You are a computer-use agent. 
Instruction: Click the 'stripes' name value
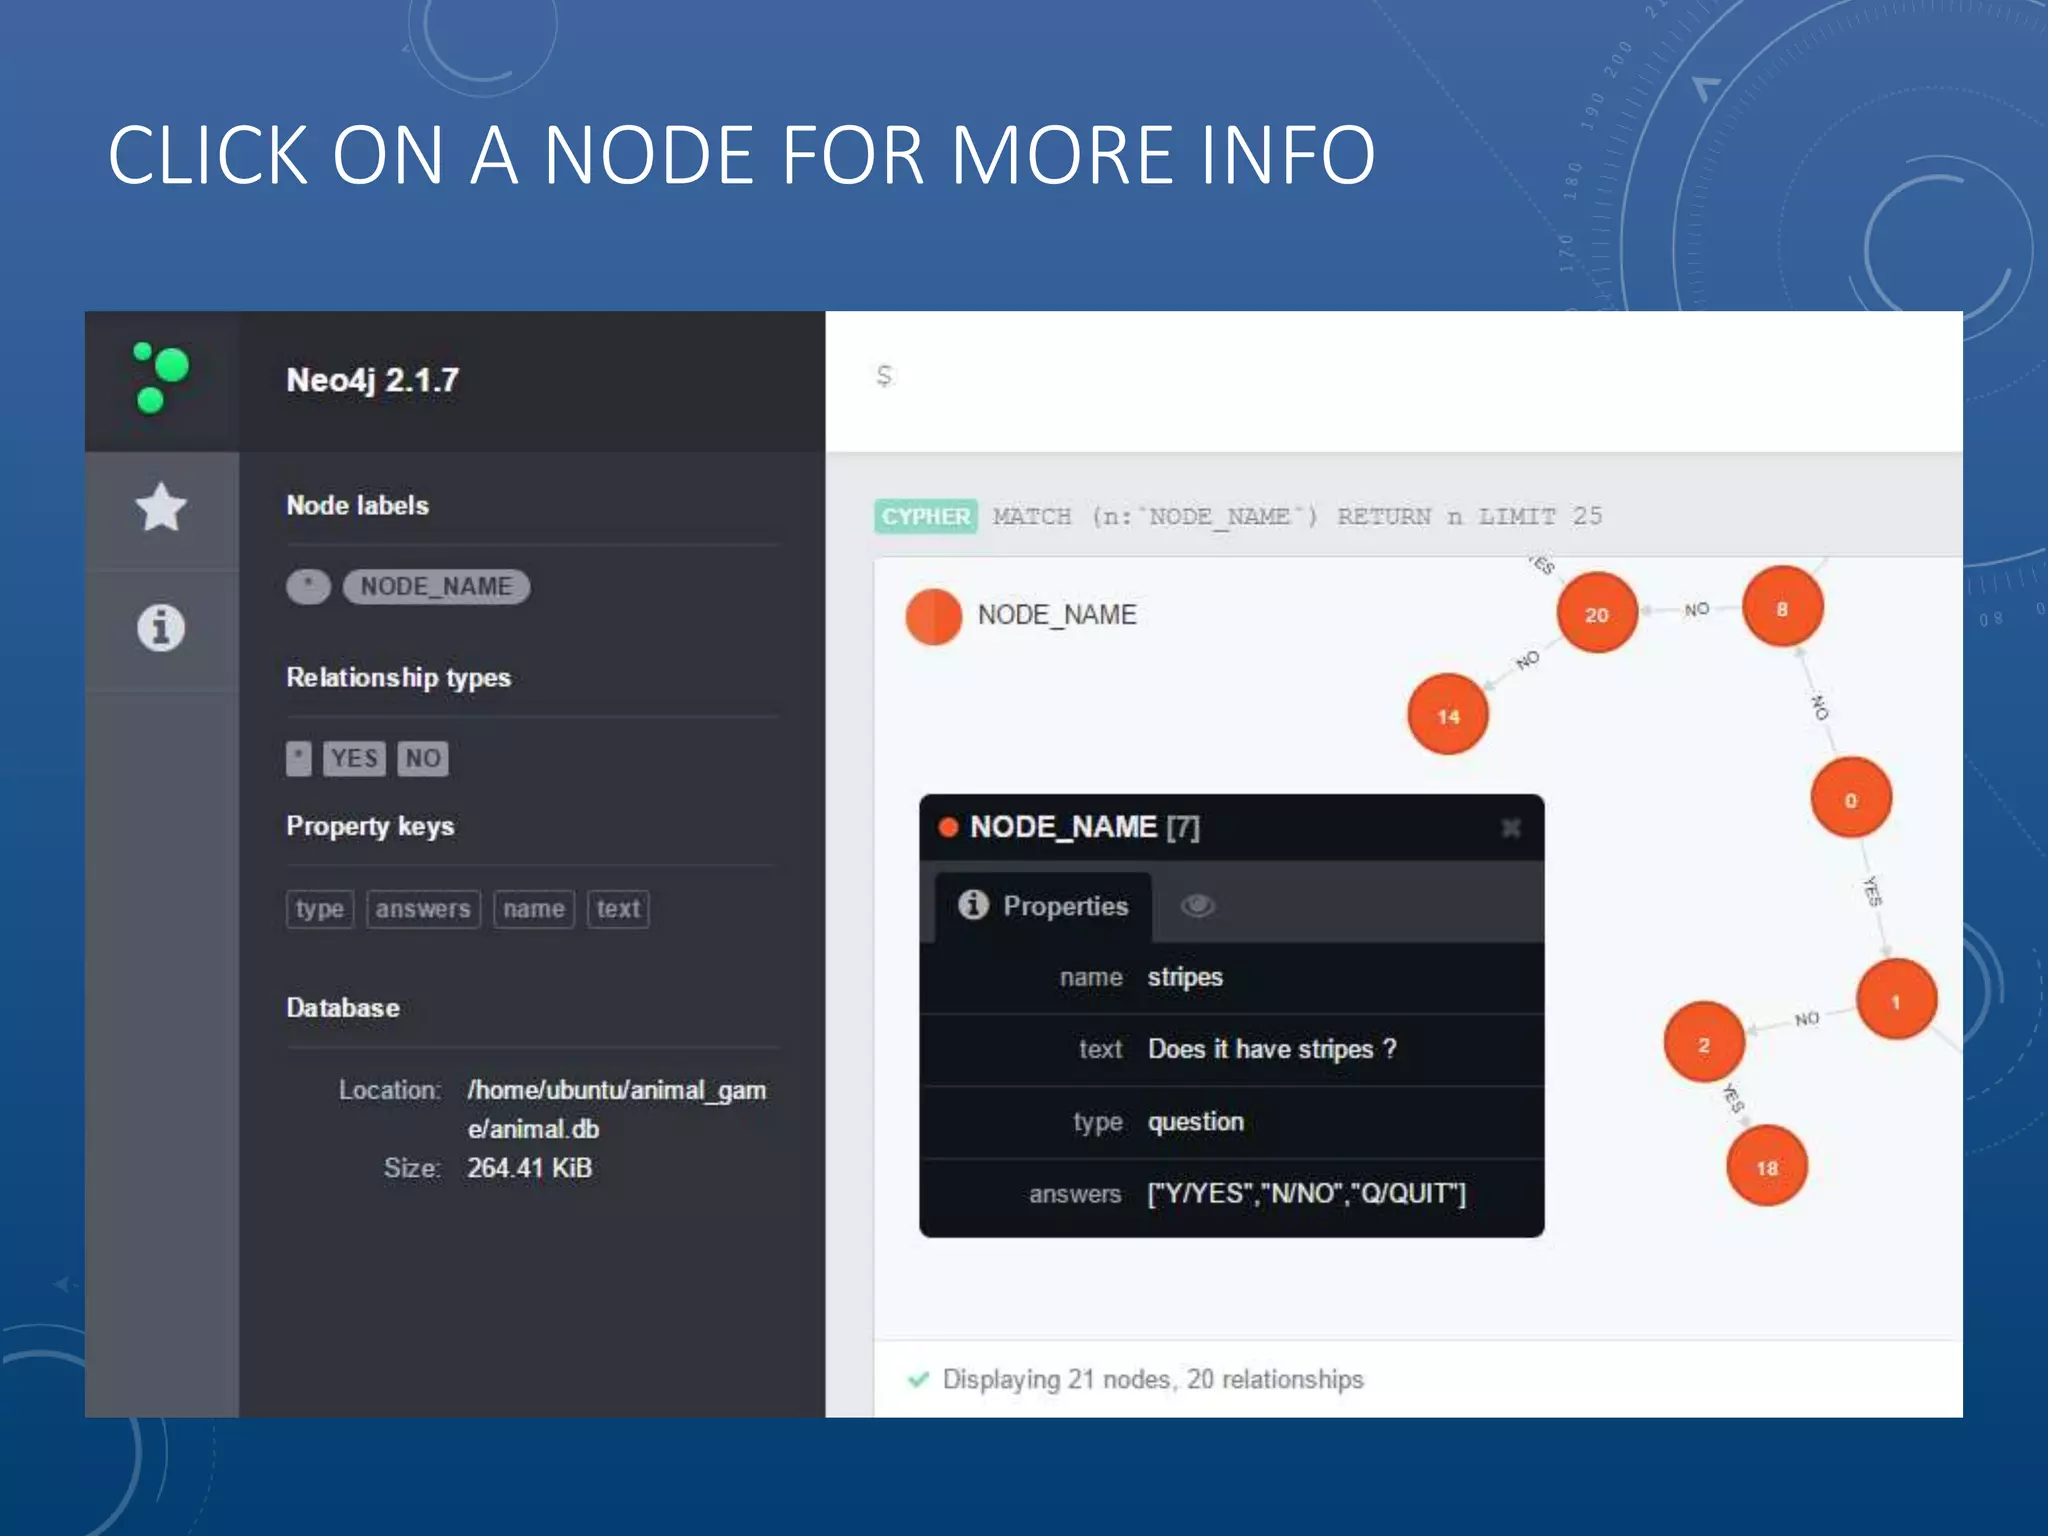pyautogui.click(x=1185, y=977)
